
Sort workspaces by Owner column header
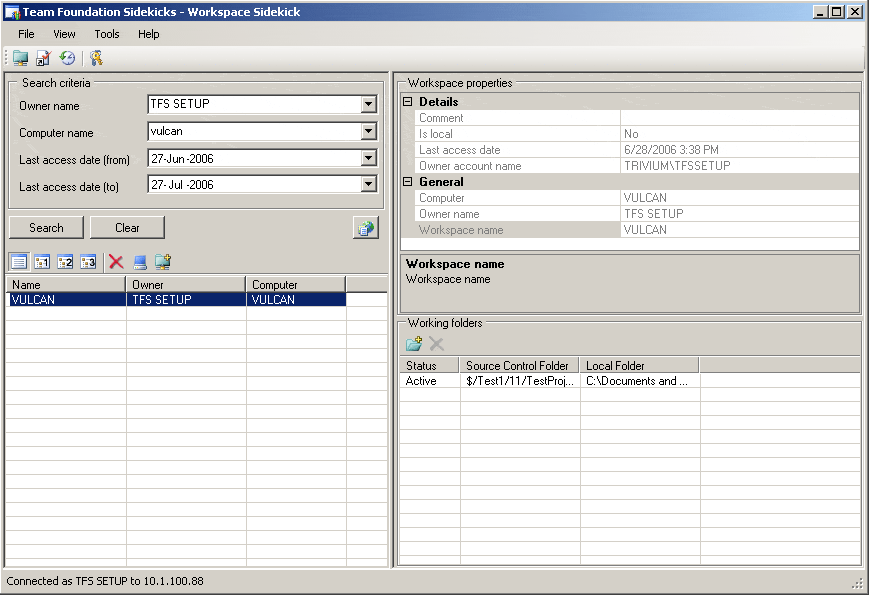(186, 285)
